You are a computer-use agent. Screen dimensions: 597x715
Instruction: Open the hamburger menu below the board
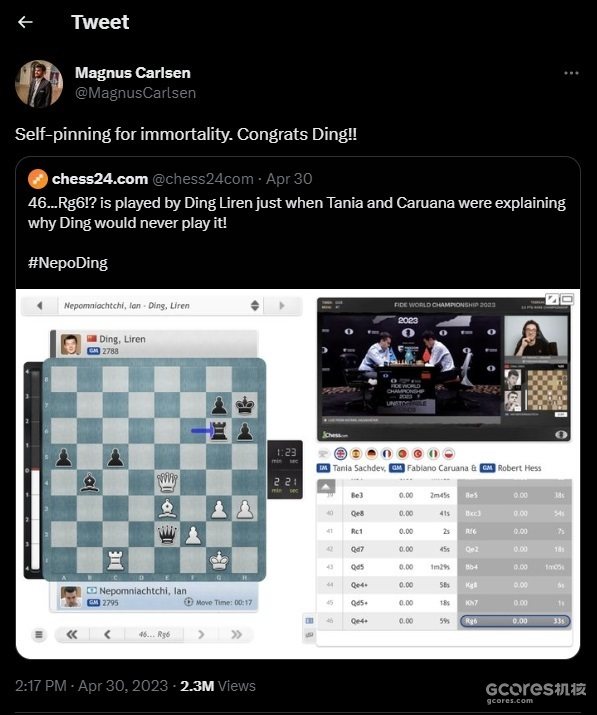click(x=39, y=634)
